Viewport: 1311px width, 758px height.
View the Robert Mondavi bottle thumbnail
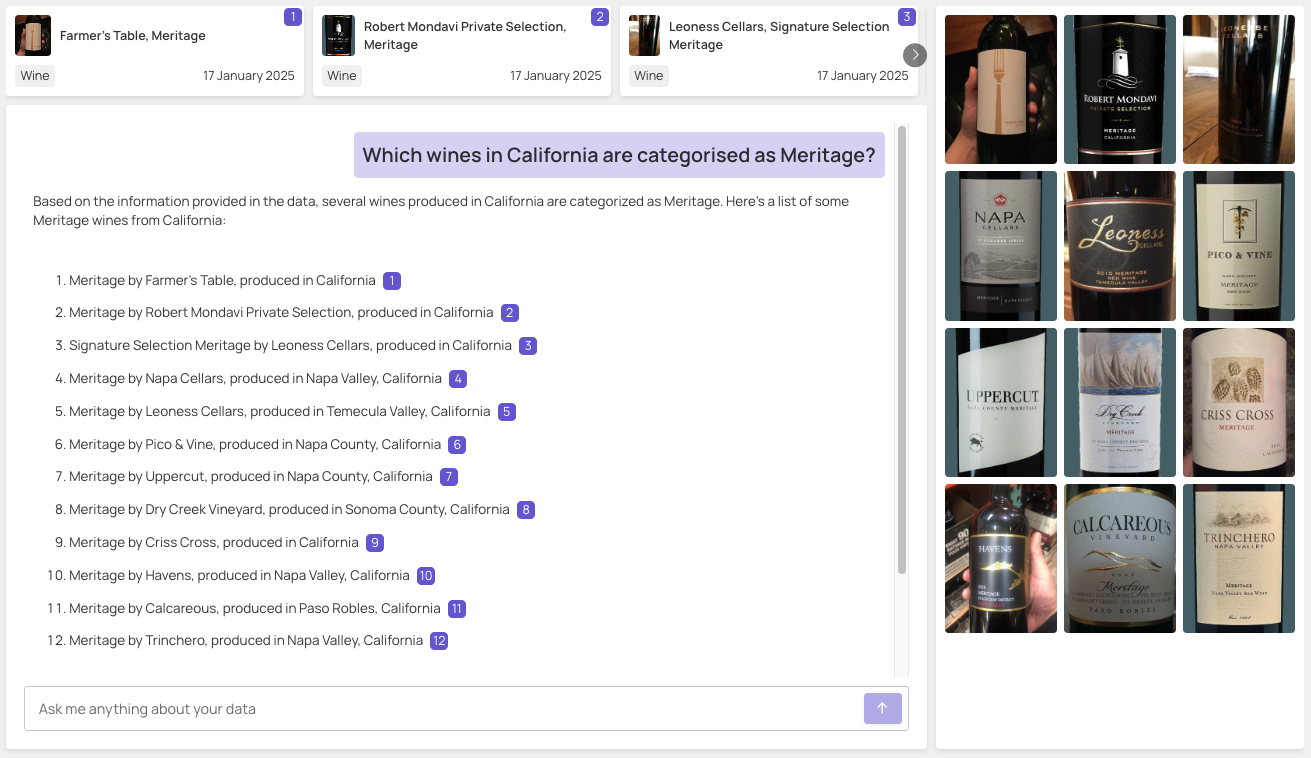click(x=1119, y=89)
